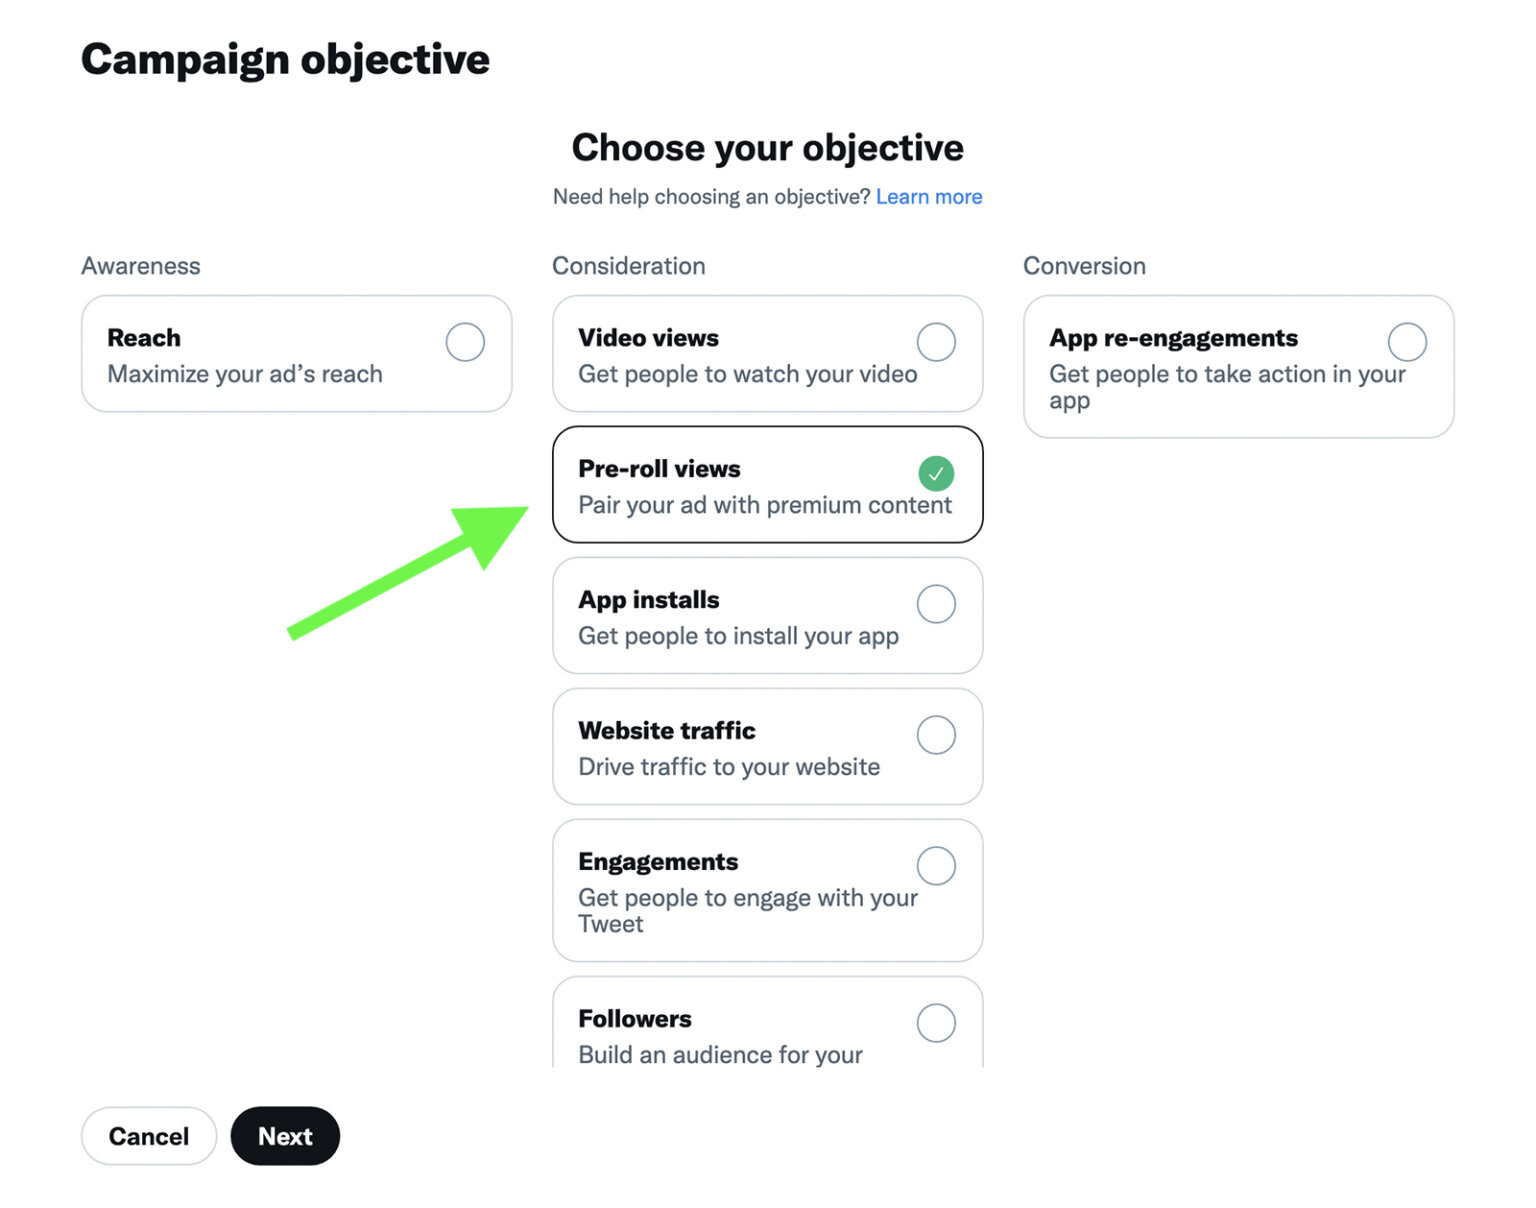Select the App installs radio button
This screenshot has width=1536, height=1208.
[x=936, y=603]
